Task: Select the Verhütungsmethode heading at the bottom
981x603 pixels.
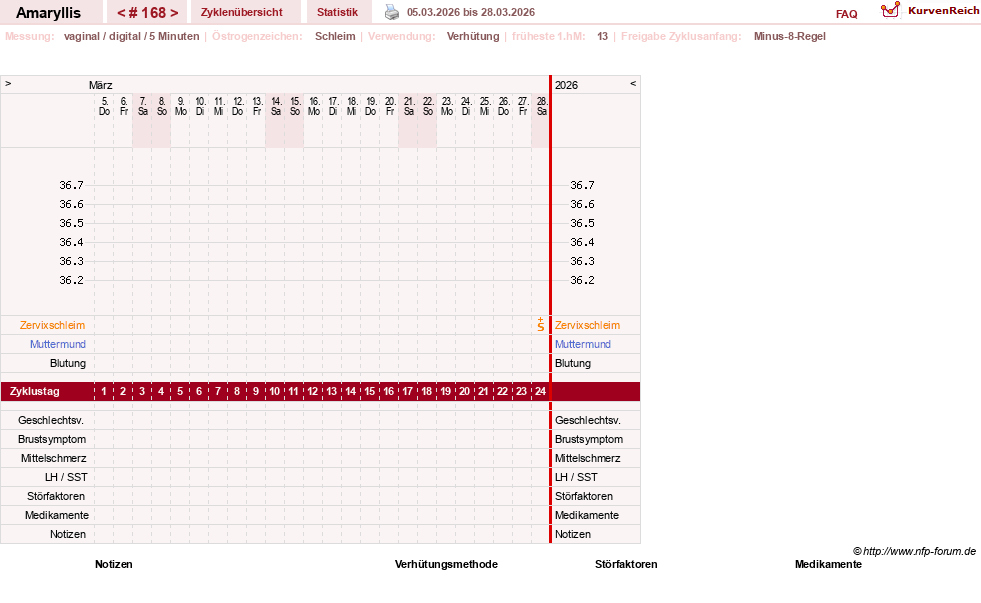Action: [x=446, y=564]
